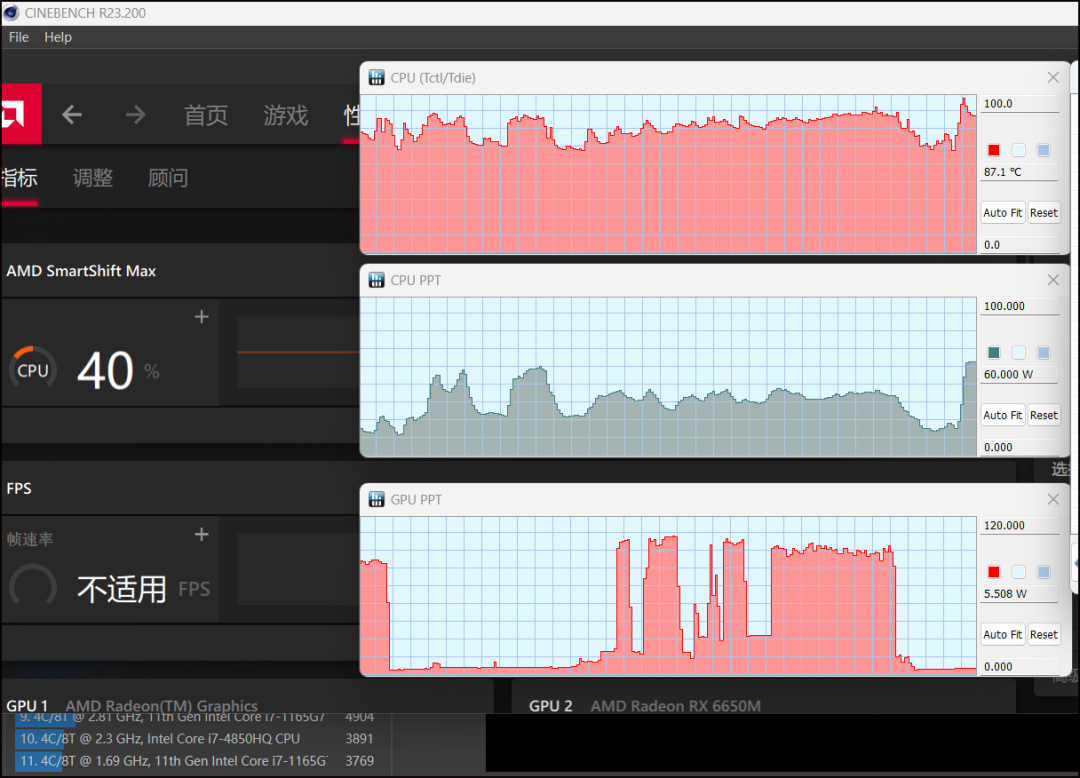Pick blue grid swatch in CPU PPT
This screenshot has height=778, width=1080.
point(1043,353)
